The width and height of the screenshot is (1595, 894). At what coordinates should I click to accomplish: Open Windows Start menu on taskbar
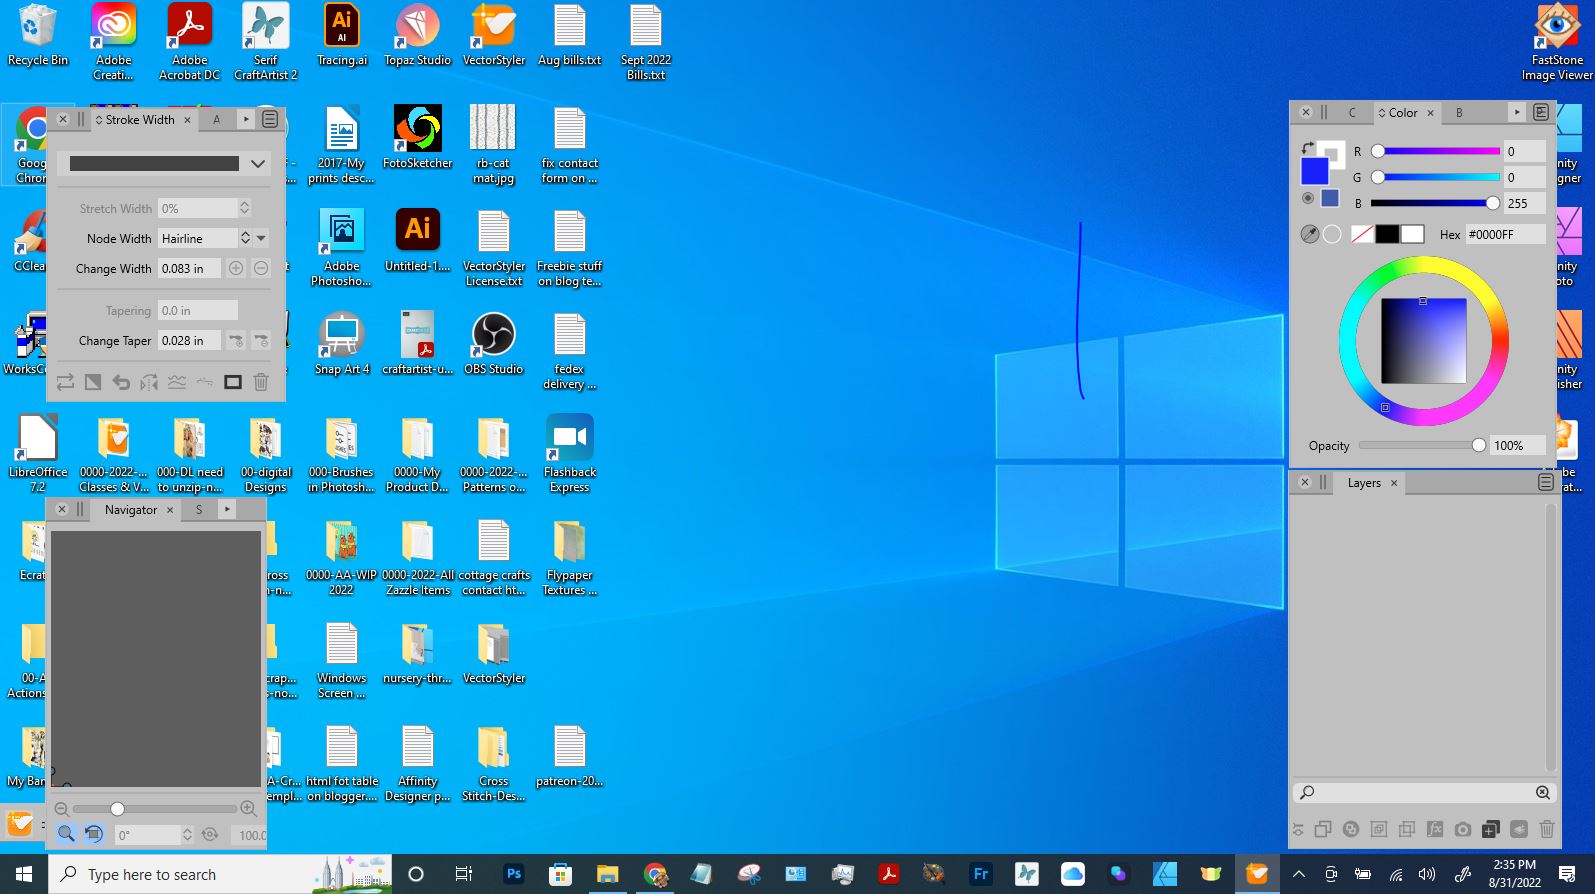tap(24, 874)
